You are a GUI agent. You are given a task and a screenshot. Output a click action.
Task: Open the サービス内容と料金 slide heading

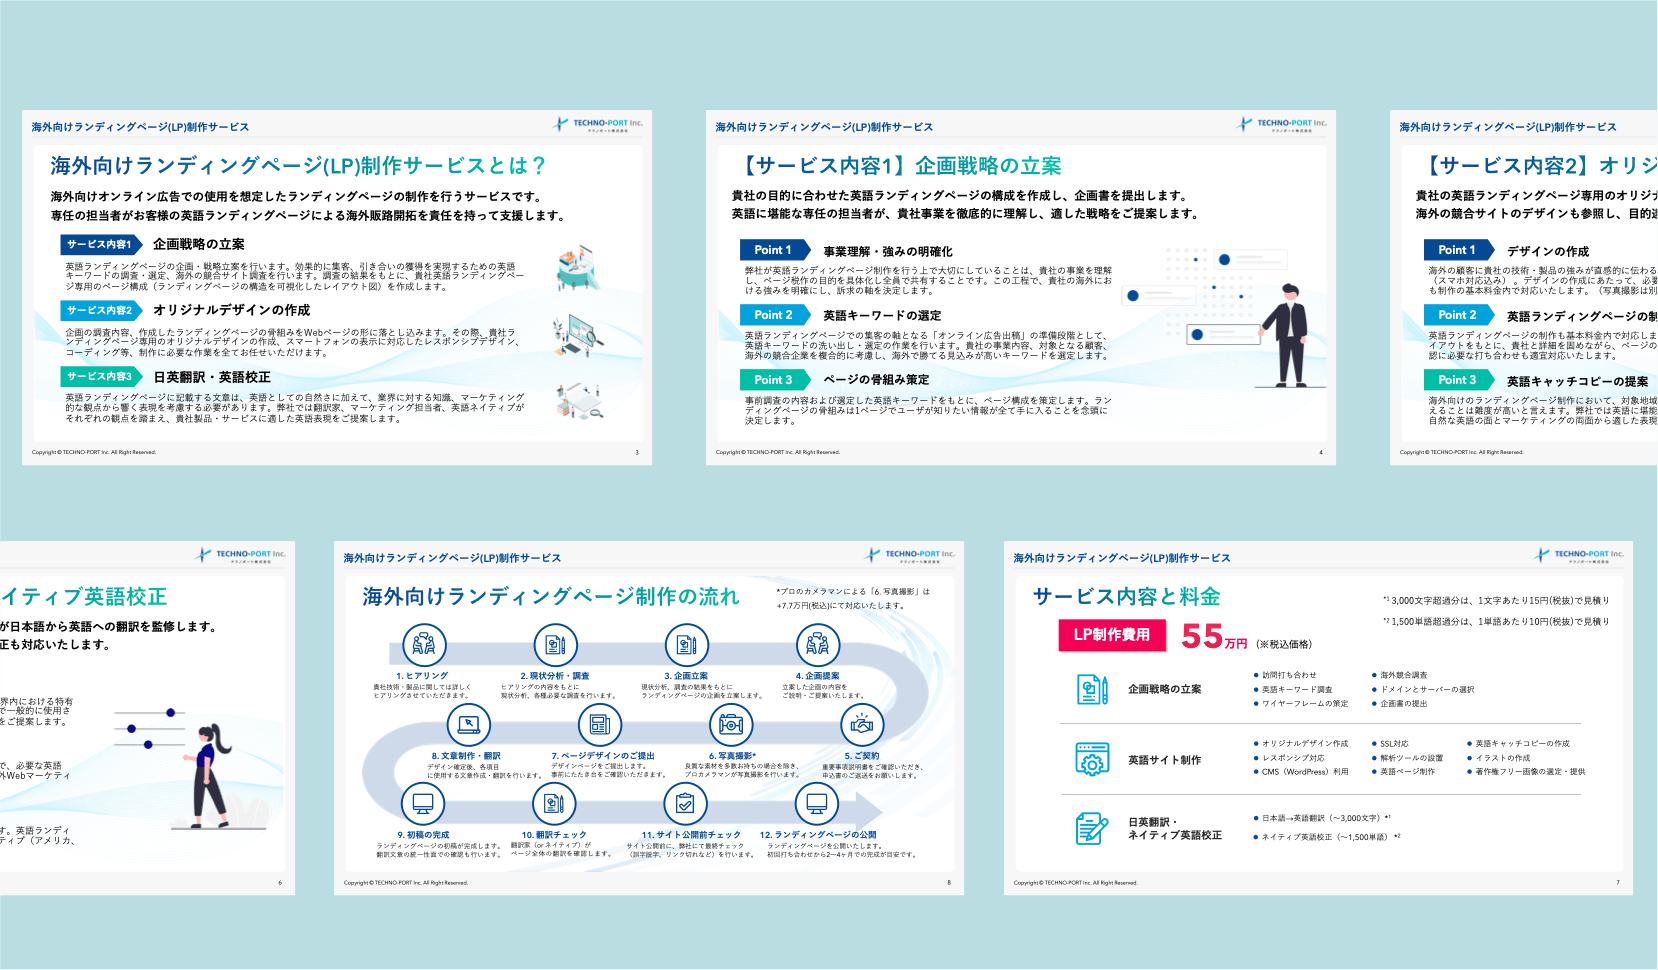[x=1126, y=597]
